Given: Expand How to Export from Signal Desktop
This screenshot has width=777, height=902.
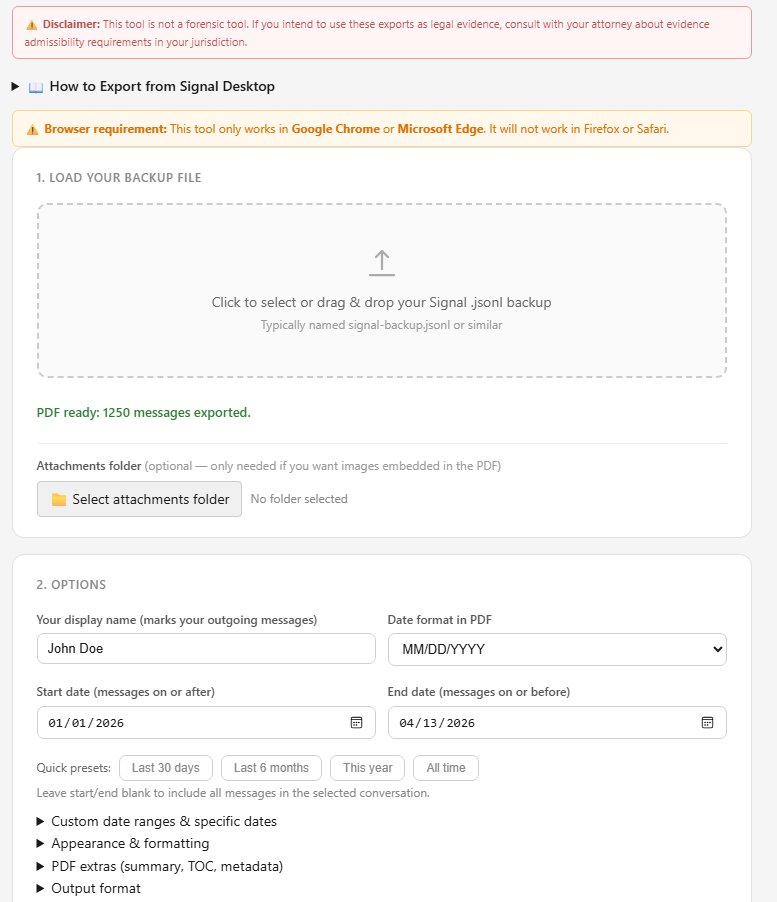Looking at the screenshot, I should point(150,87).
